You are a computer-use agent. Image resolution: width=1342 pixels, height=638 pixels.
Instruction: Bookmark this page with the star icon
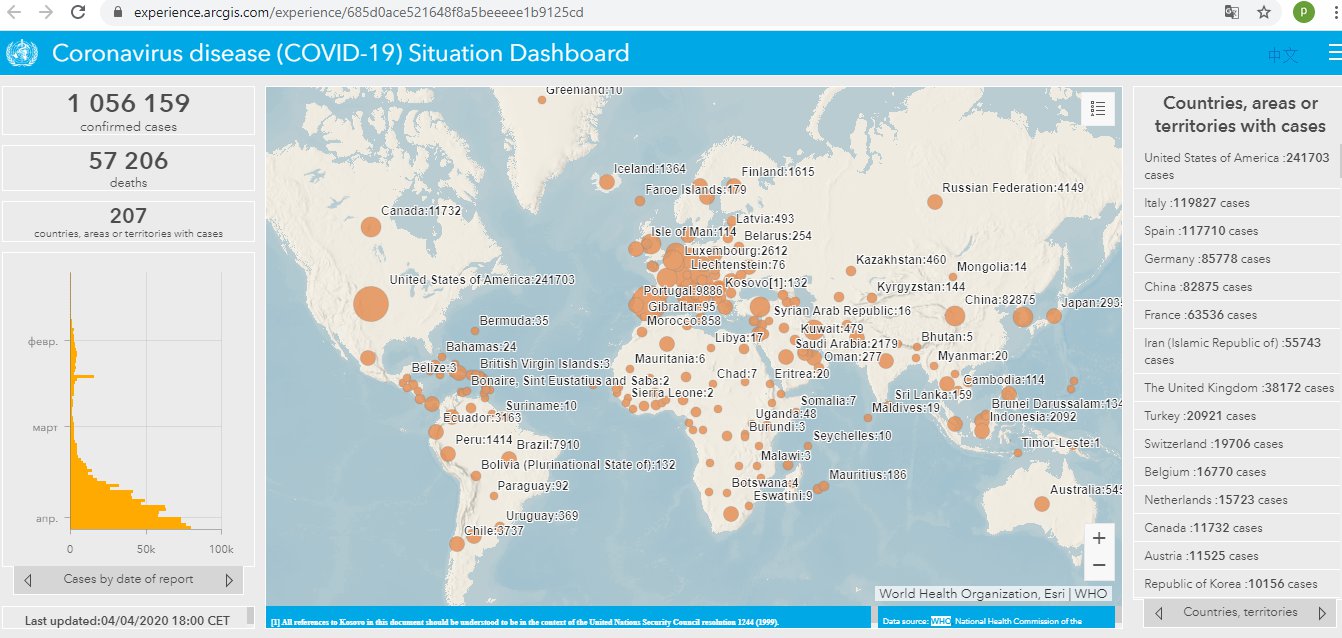tap(1264, 13)
